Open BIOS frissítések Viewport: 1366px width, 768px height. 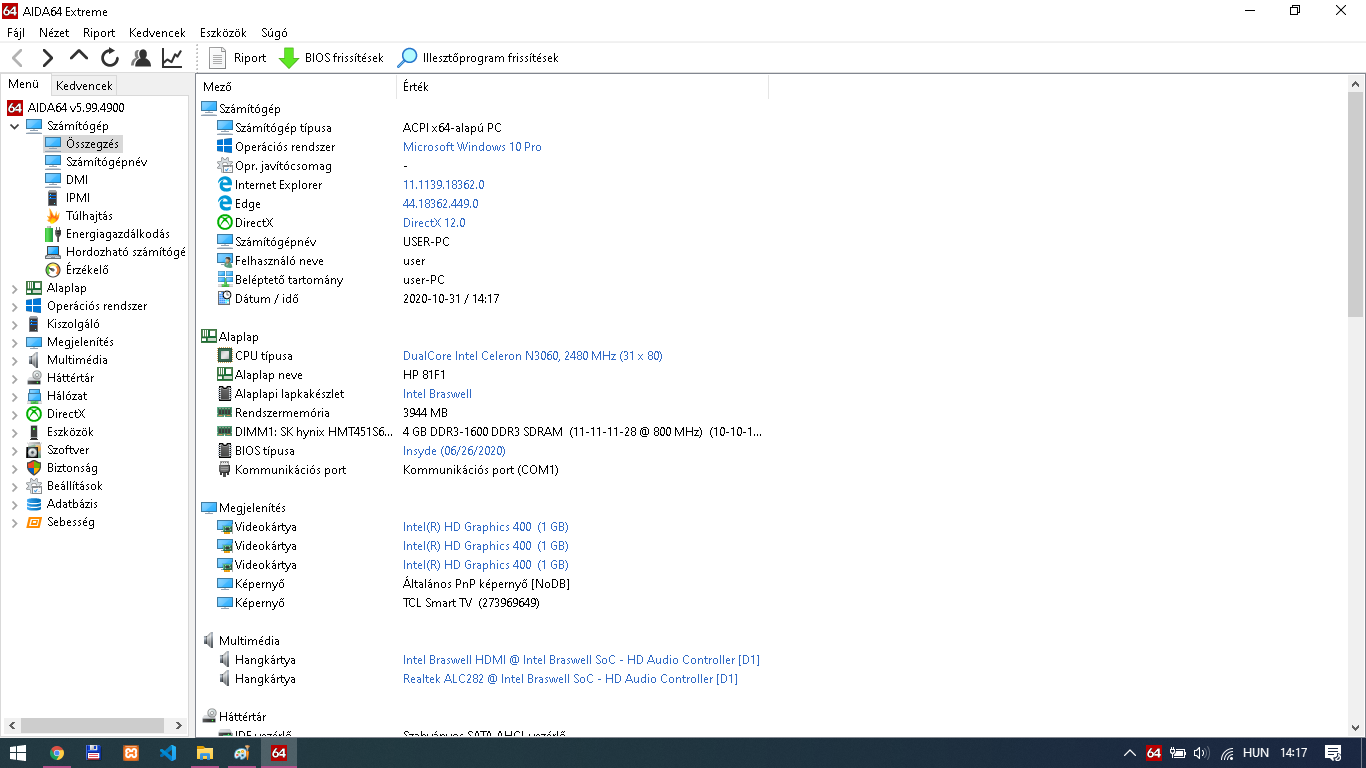click(x=331, y=58)
